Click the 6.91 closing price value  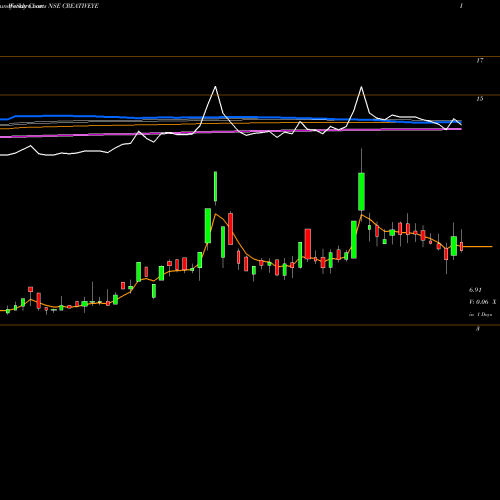coord(475,290)
